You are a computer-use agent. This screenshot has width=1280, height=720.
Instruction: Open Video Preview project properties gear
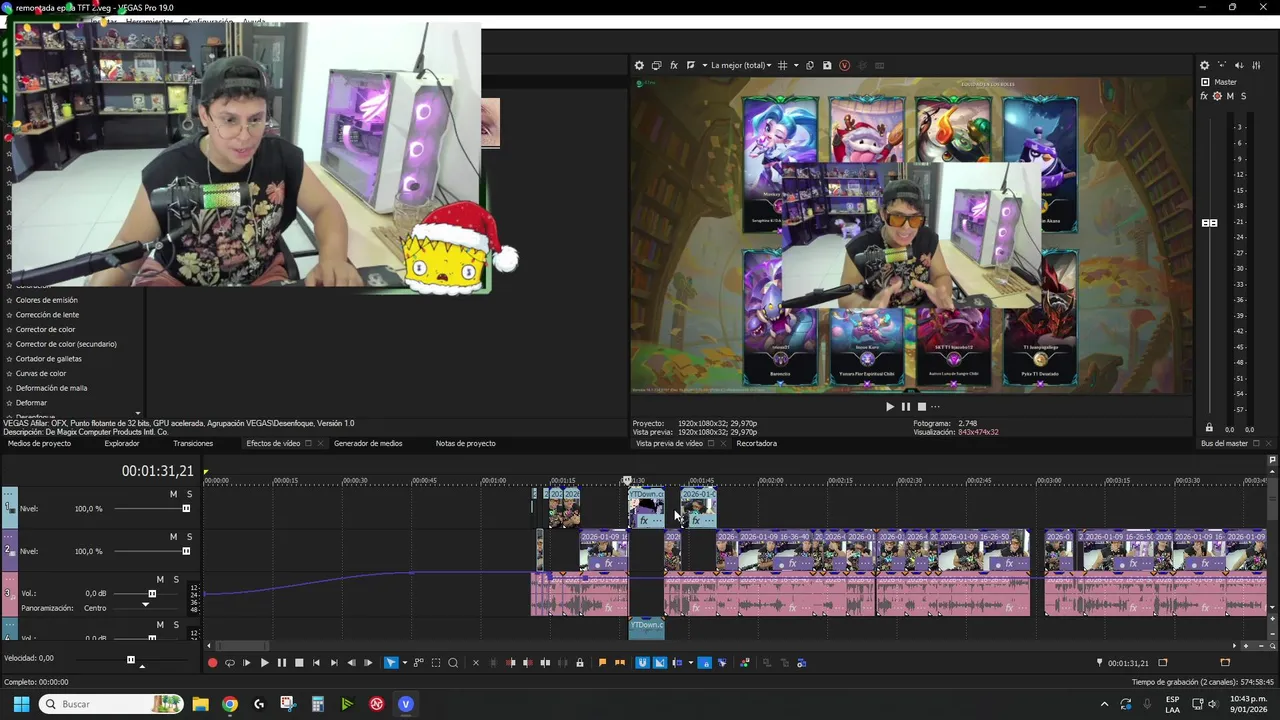coord(639,65)
